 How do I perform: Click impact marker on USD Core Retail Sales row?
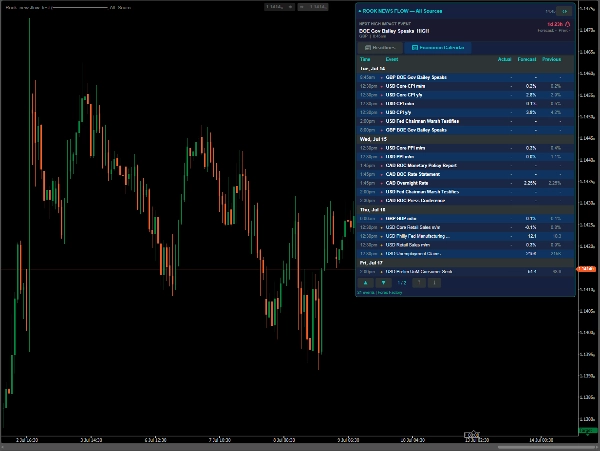tap(382, 228)
